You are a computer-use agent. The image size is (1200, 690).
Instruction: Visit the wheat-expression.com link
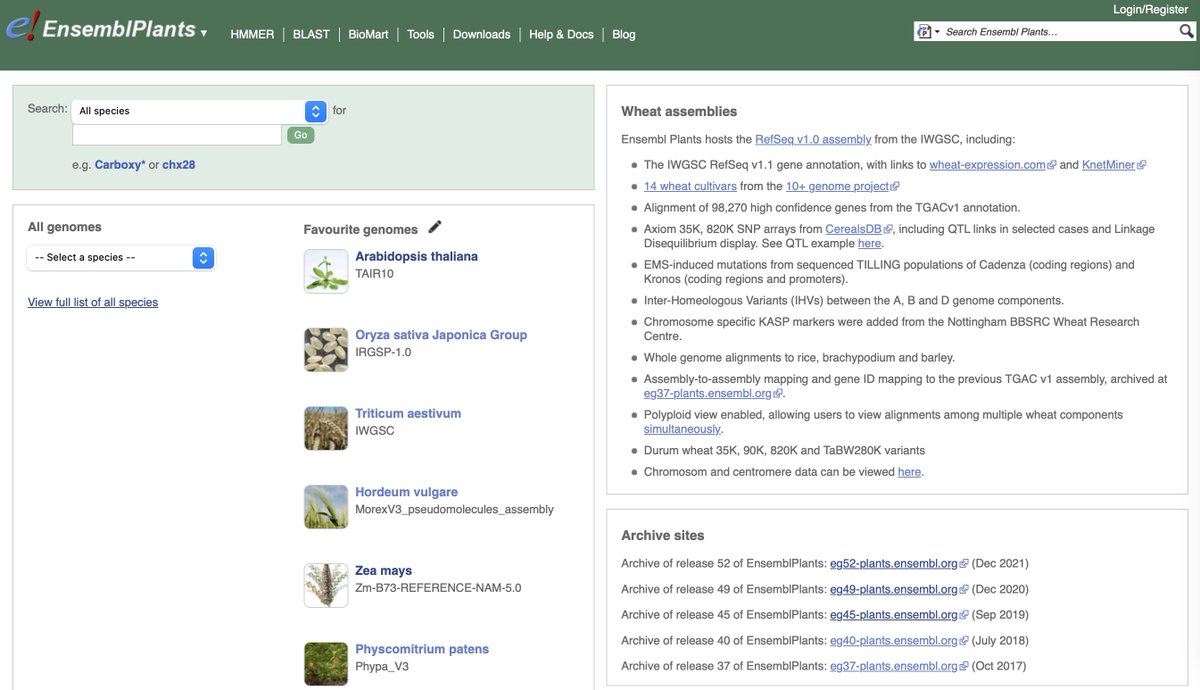tap(987, 165)
